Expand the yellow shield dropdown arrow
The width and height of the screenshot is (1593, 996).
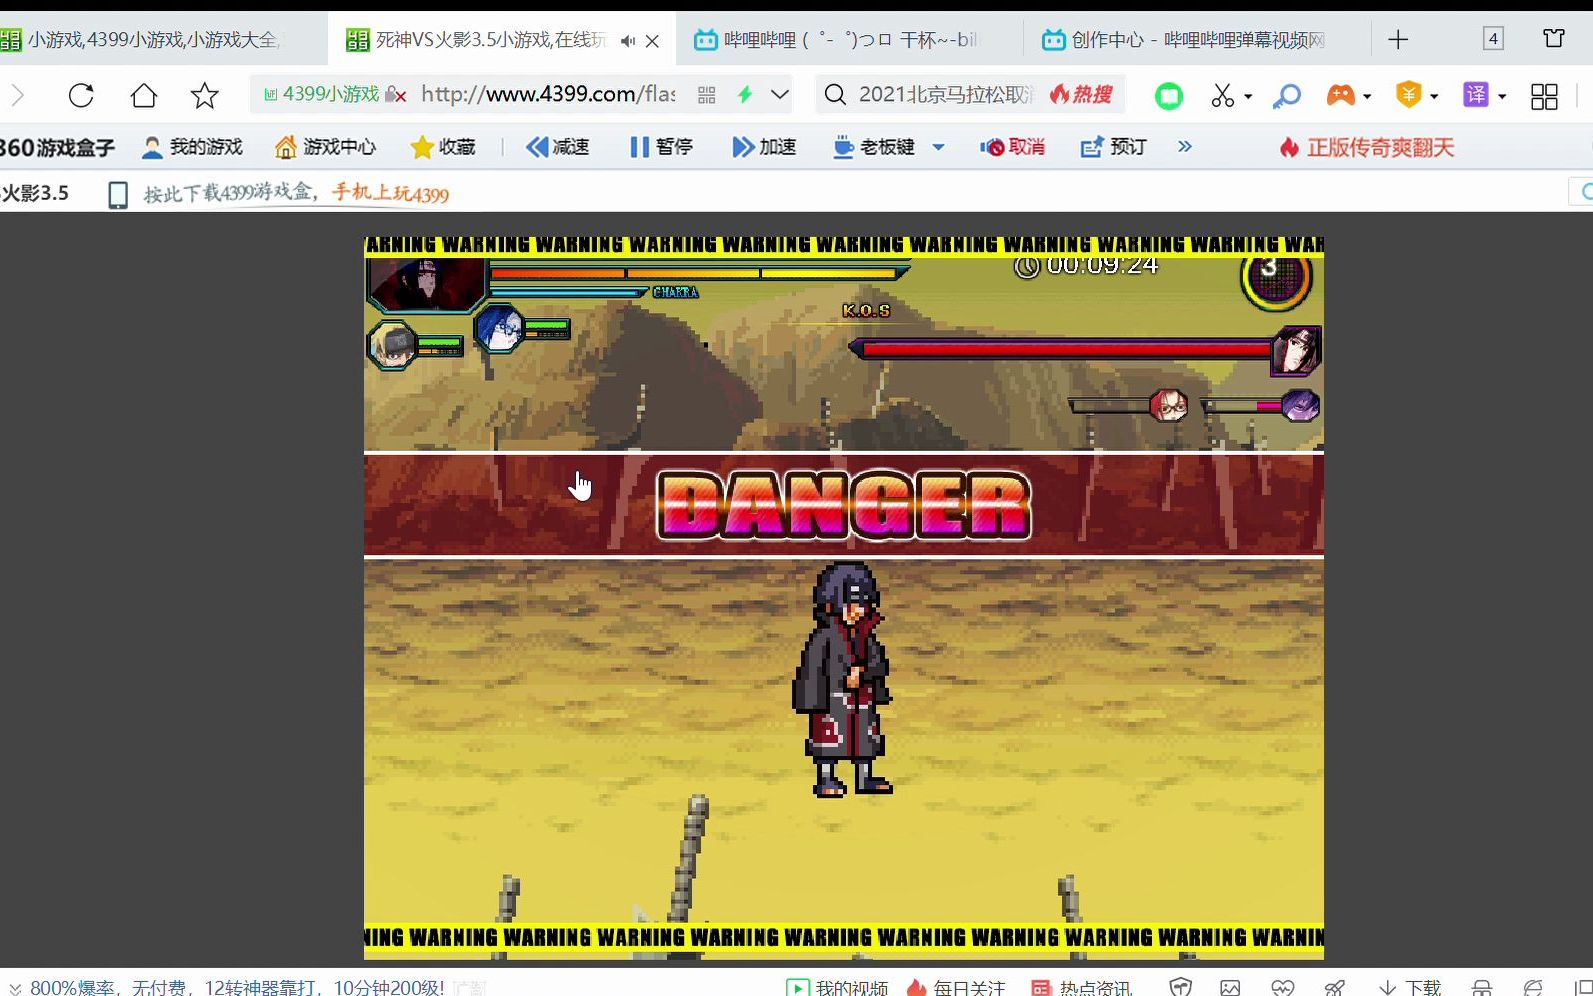coord(1434,97)
